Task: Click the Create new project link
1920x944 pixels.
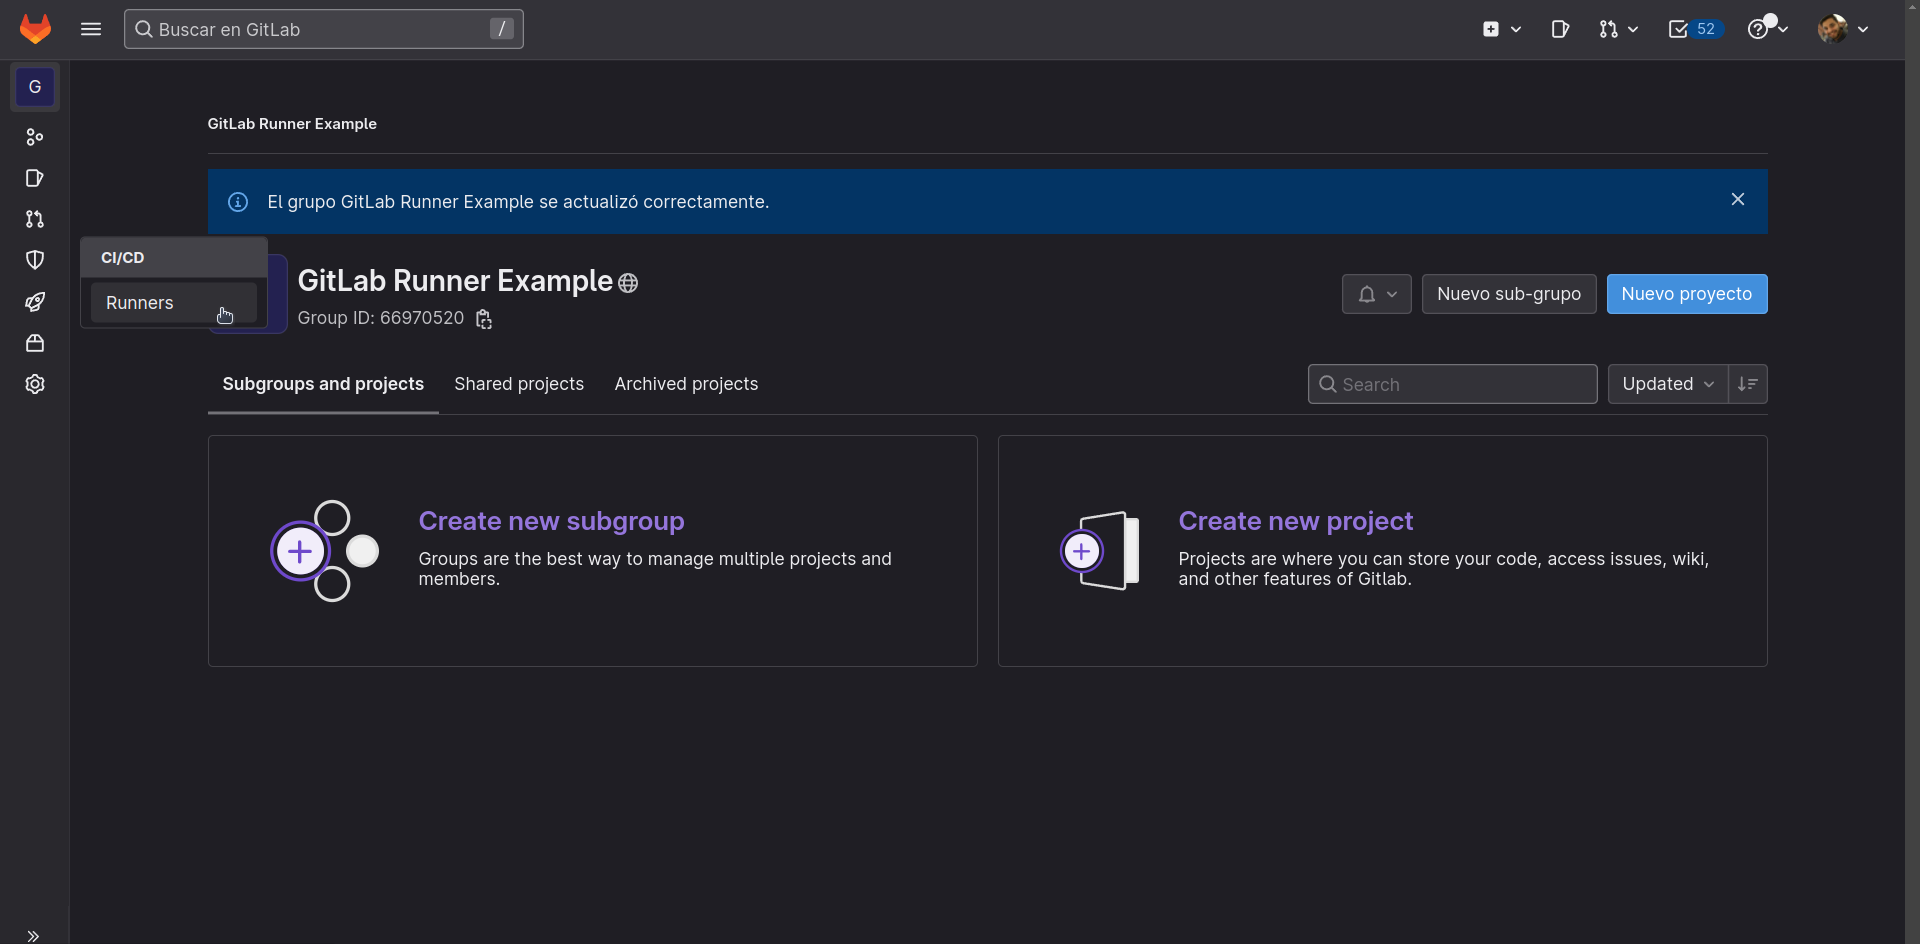Action: 1295,521
